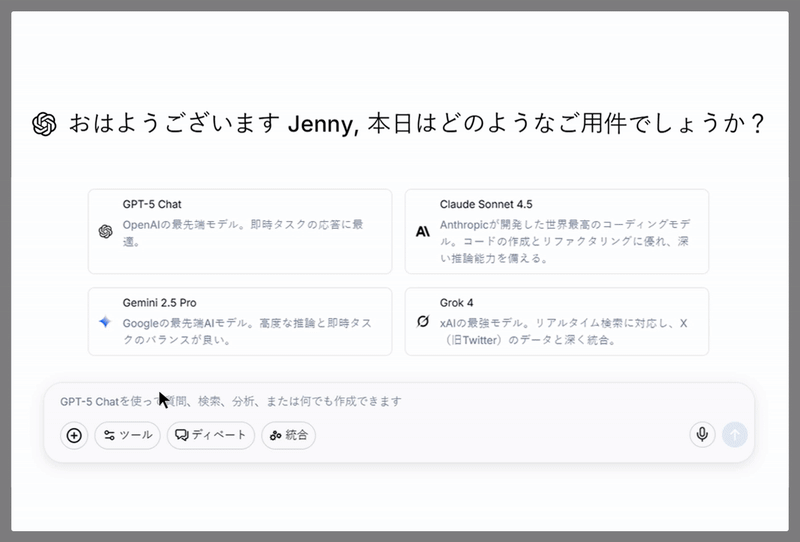Pick the Gemini 2.5 Pro card title
The height and width of the screenshot is (542, 800).
[159, 303]
